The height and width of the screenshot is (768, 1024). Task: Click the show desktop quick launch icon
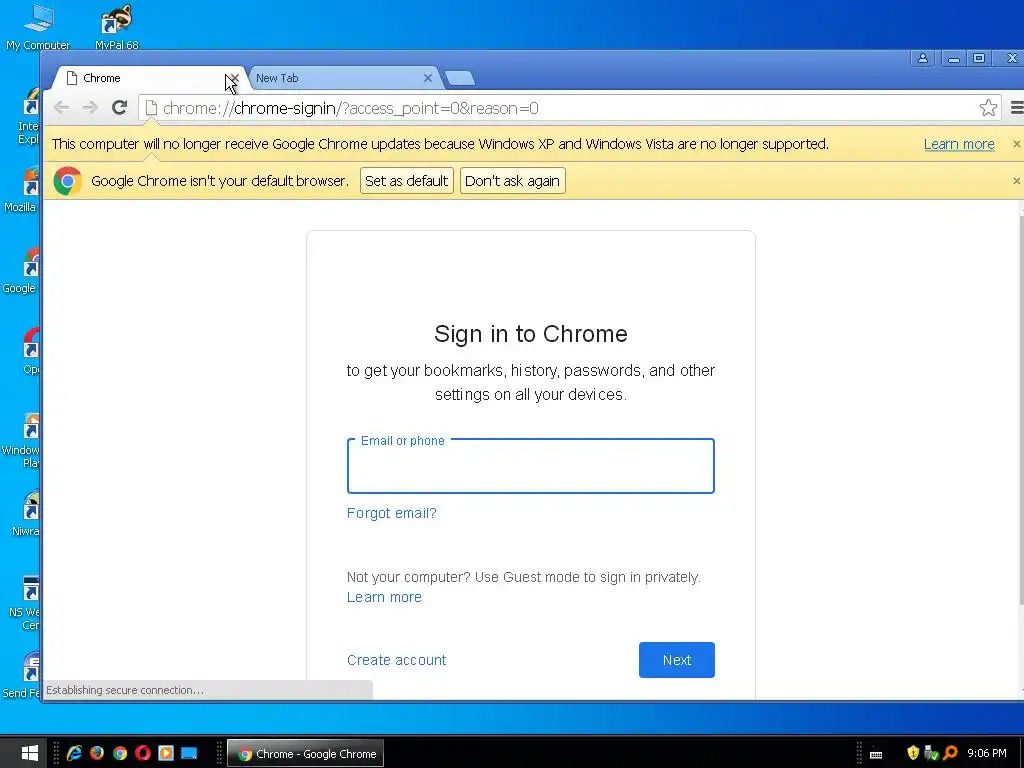point(189,753)
